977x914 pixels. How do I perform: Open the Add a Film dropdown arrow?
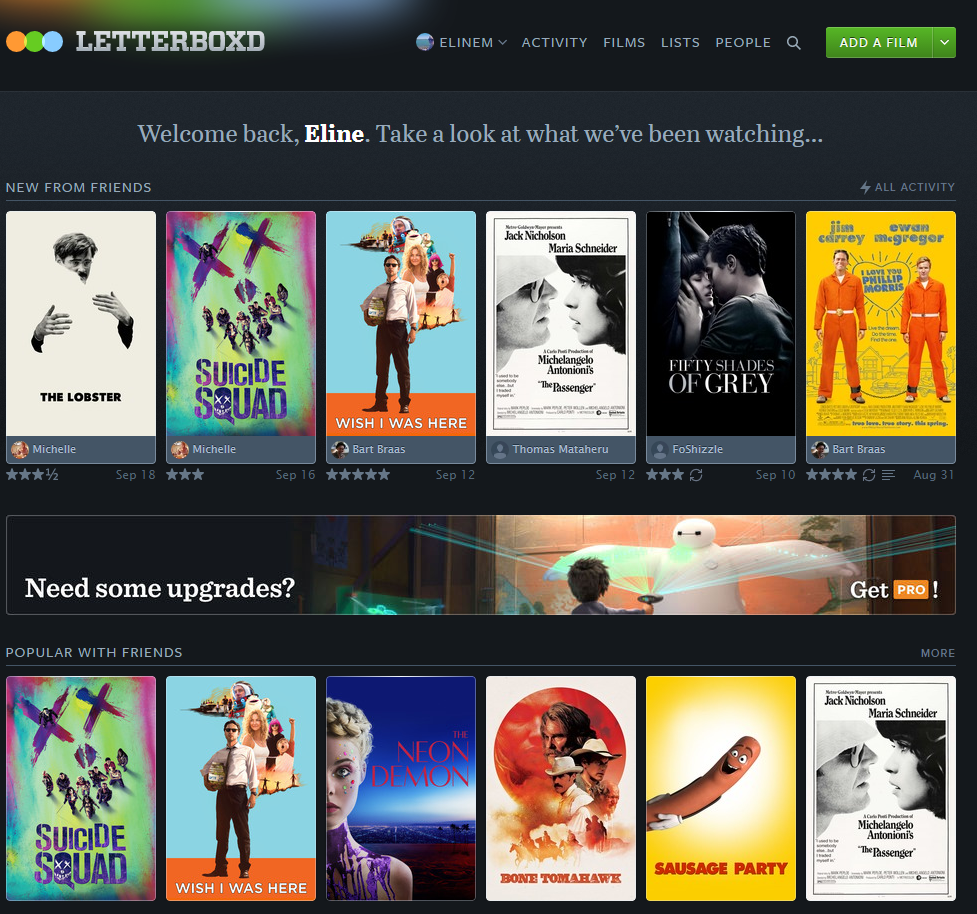coord(944,42)
